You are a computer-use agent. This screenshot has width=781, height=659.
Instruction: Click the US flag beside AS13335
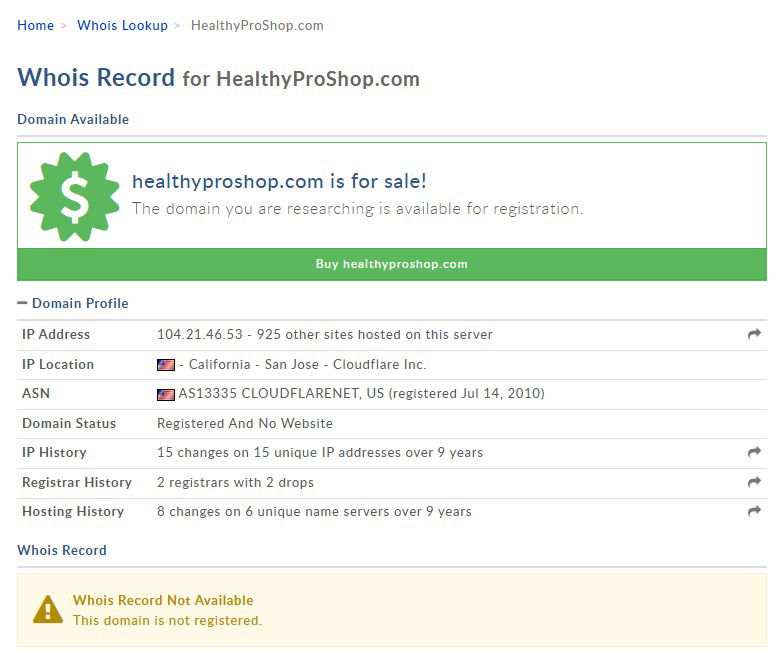pyautogui.click(x=166, y=394)
